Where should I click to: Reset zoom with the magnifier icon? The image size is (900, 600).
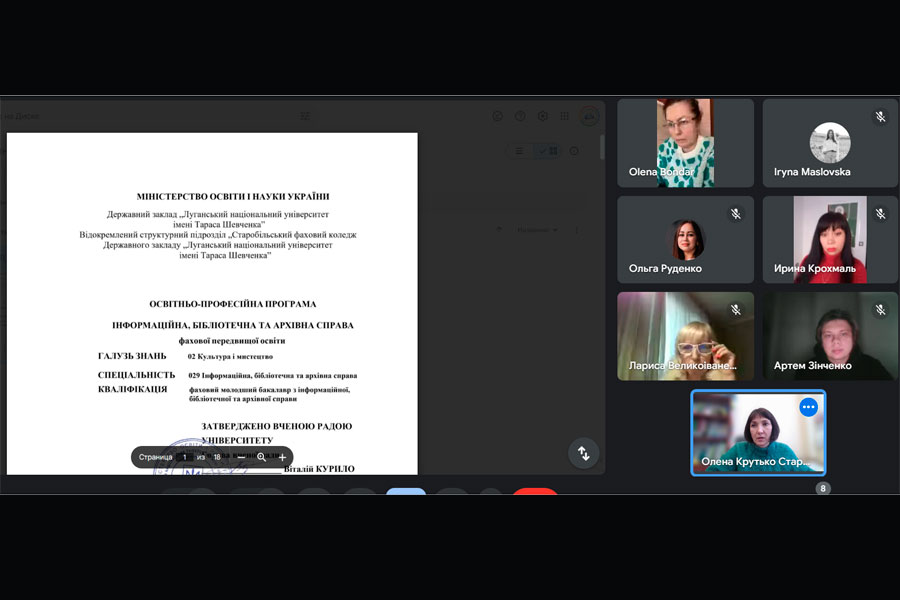262,458
